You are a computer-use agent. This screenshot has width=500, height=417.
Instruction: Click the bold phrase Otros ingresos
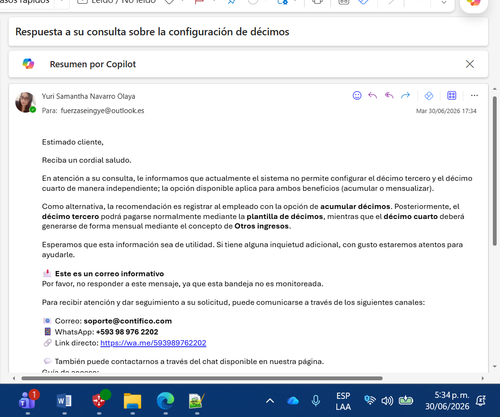(x=262, y=226)
